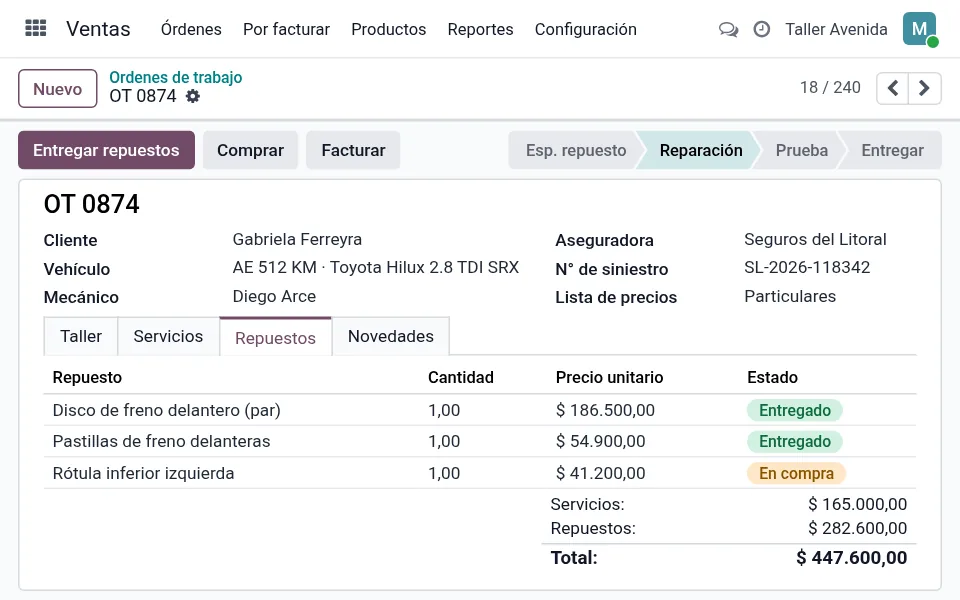Click the Servicios subtotal $ 165.000,00
Image resolution: width=960 pixels, height=600 pixels.
click(857, 504)
